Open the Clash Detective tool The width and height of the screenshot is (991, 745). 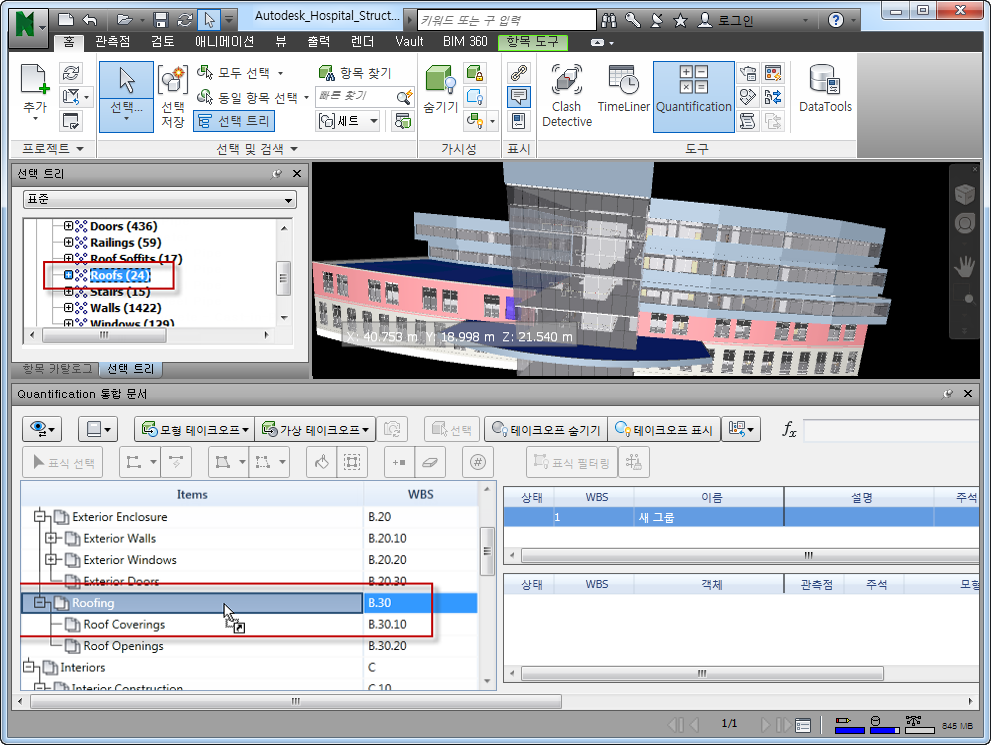(566, 96)
